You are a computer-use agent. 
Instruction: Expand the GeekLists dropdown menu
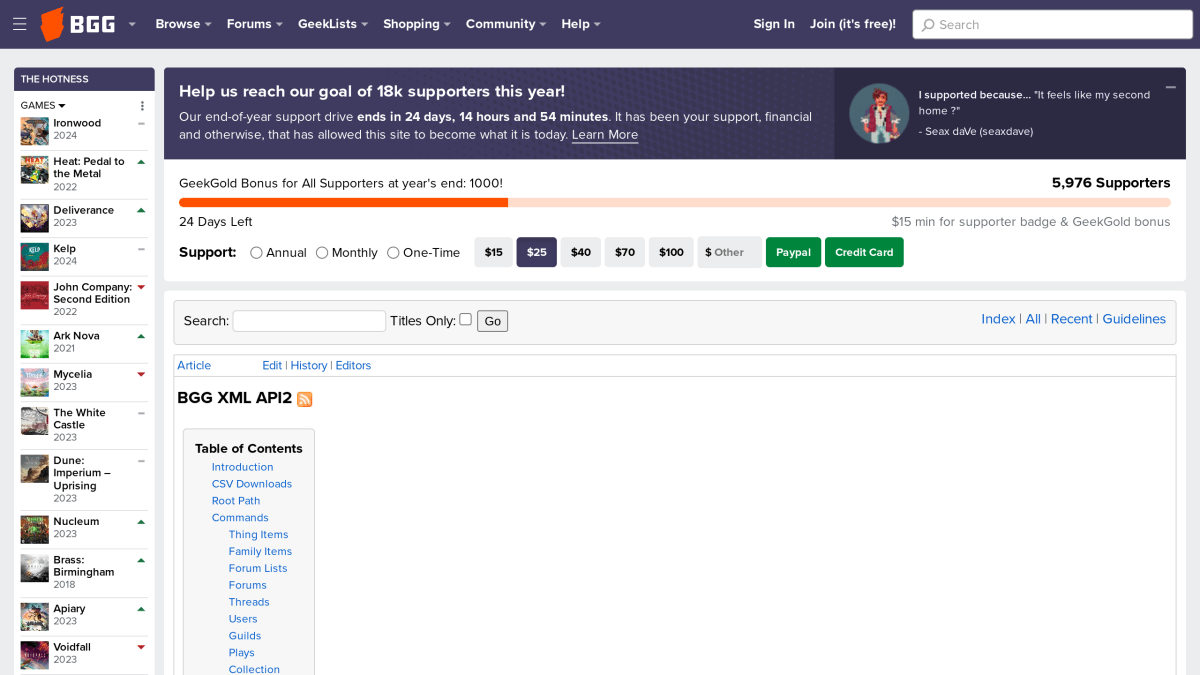333,24
